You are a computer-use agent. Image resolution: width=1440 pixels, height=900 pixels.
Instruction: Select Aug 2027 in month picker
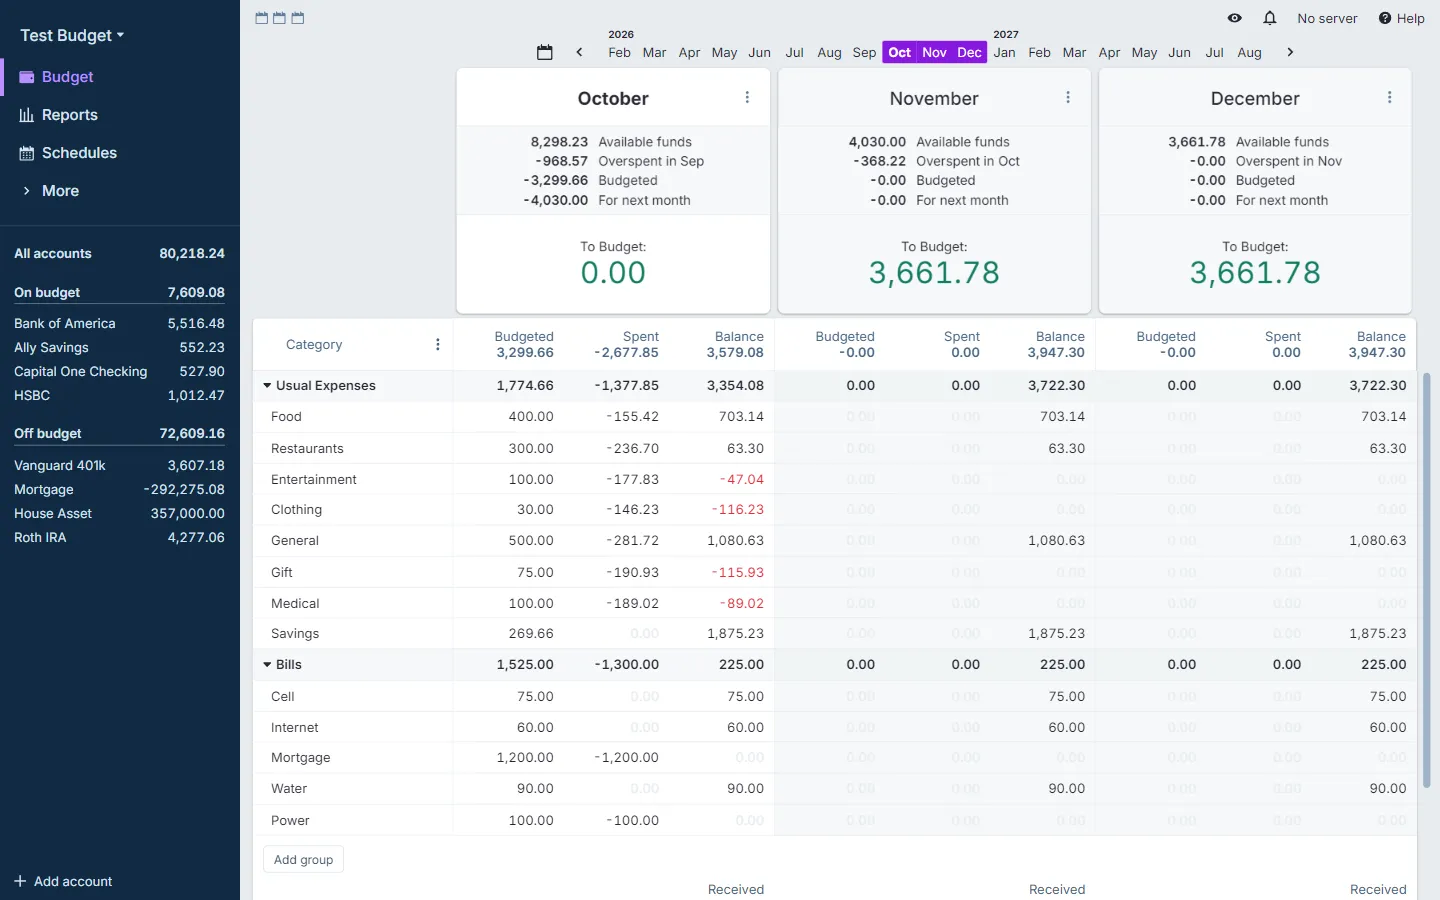click(x=1249, y=52)
